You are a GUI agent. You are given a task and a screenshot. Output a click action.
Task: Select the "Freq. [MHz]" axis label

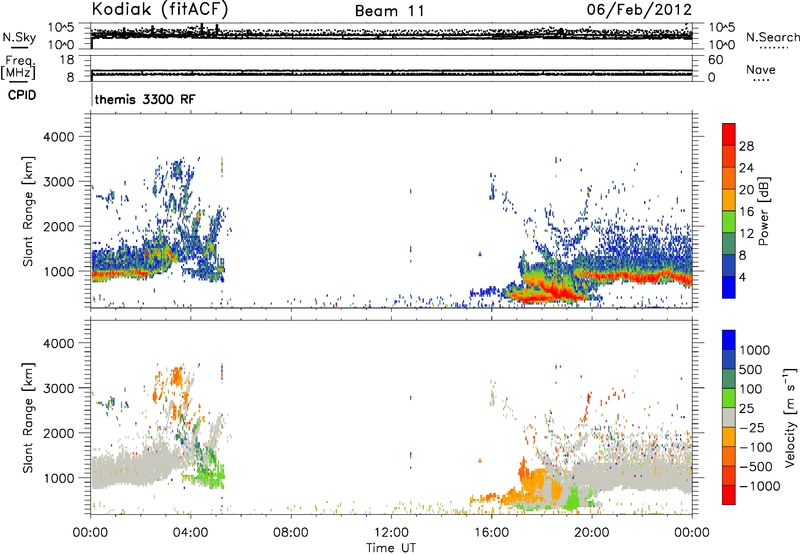pyautogui.click(x=18, y=67)
